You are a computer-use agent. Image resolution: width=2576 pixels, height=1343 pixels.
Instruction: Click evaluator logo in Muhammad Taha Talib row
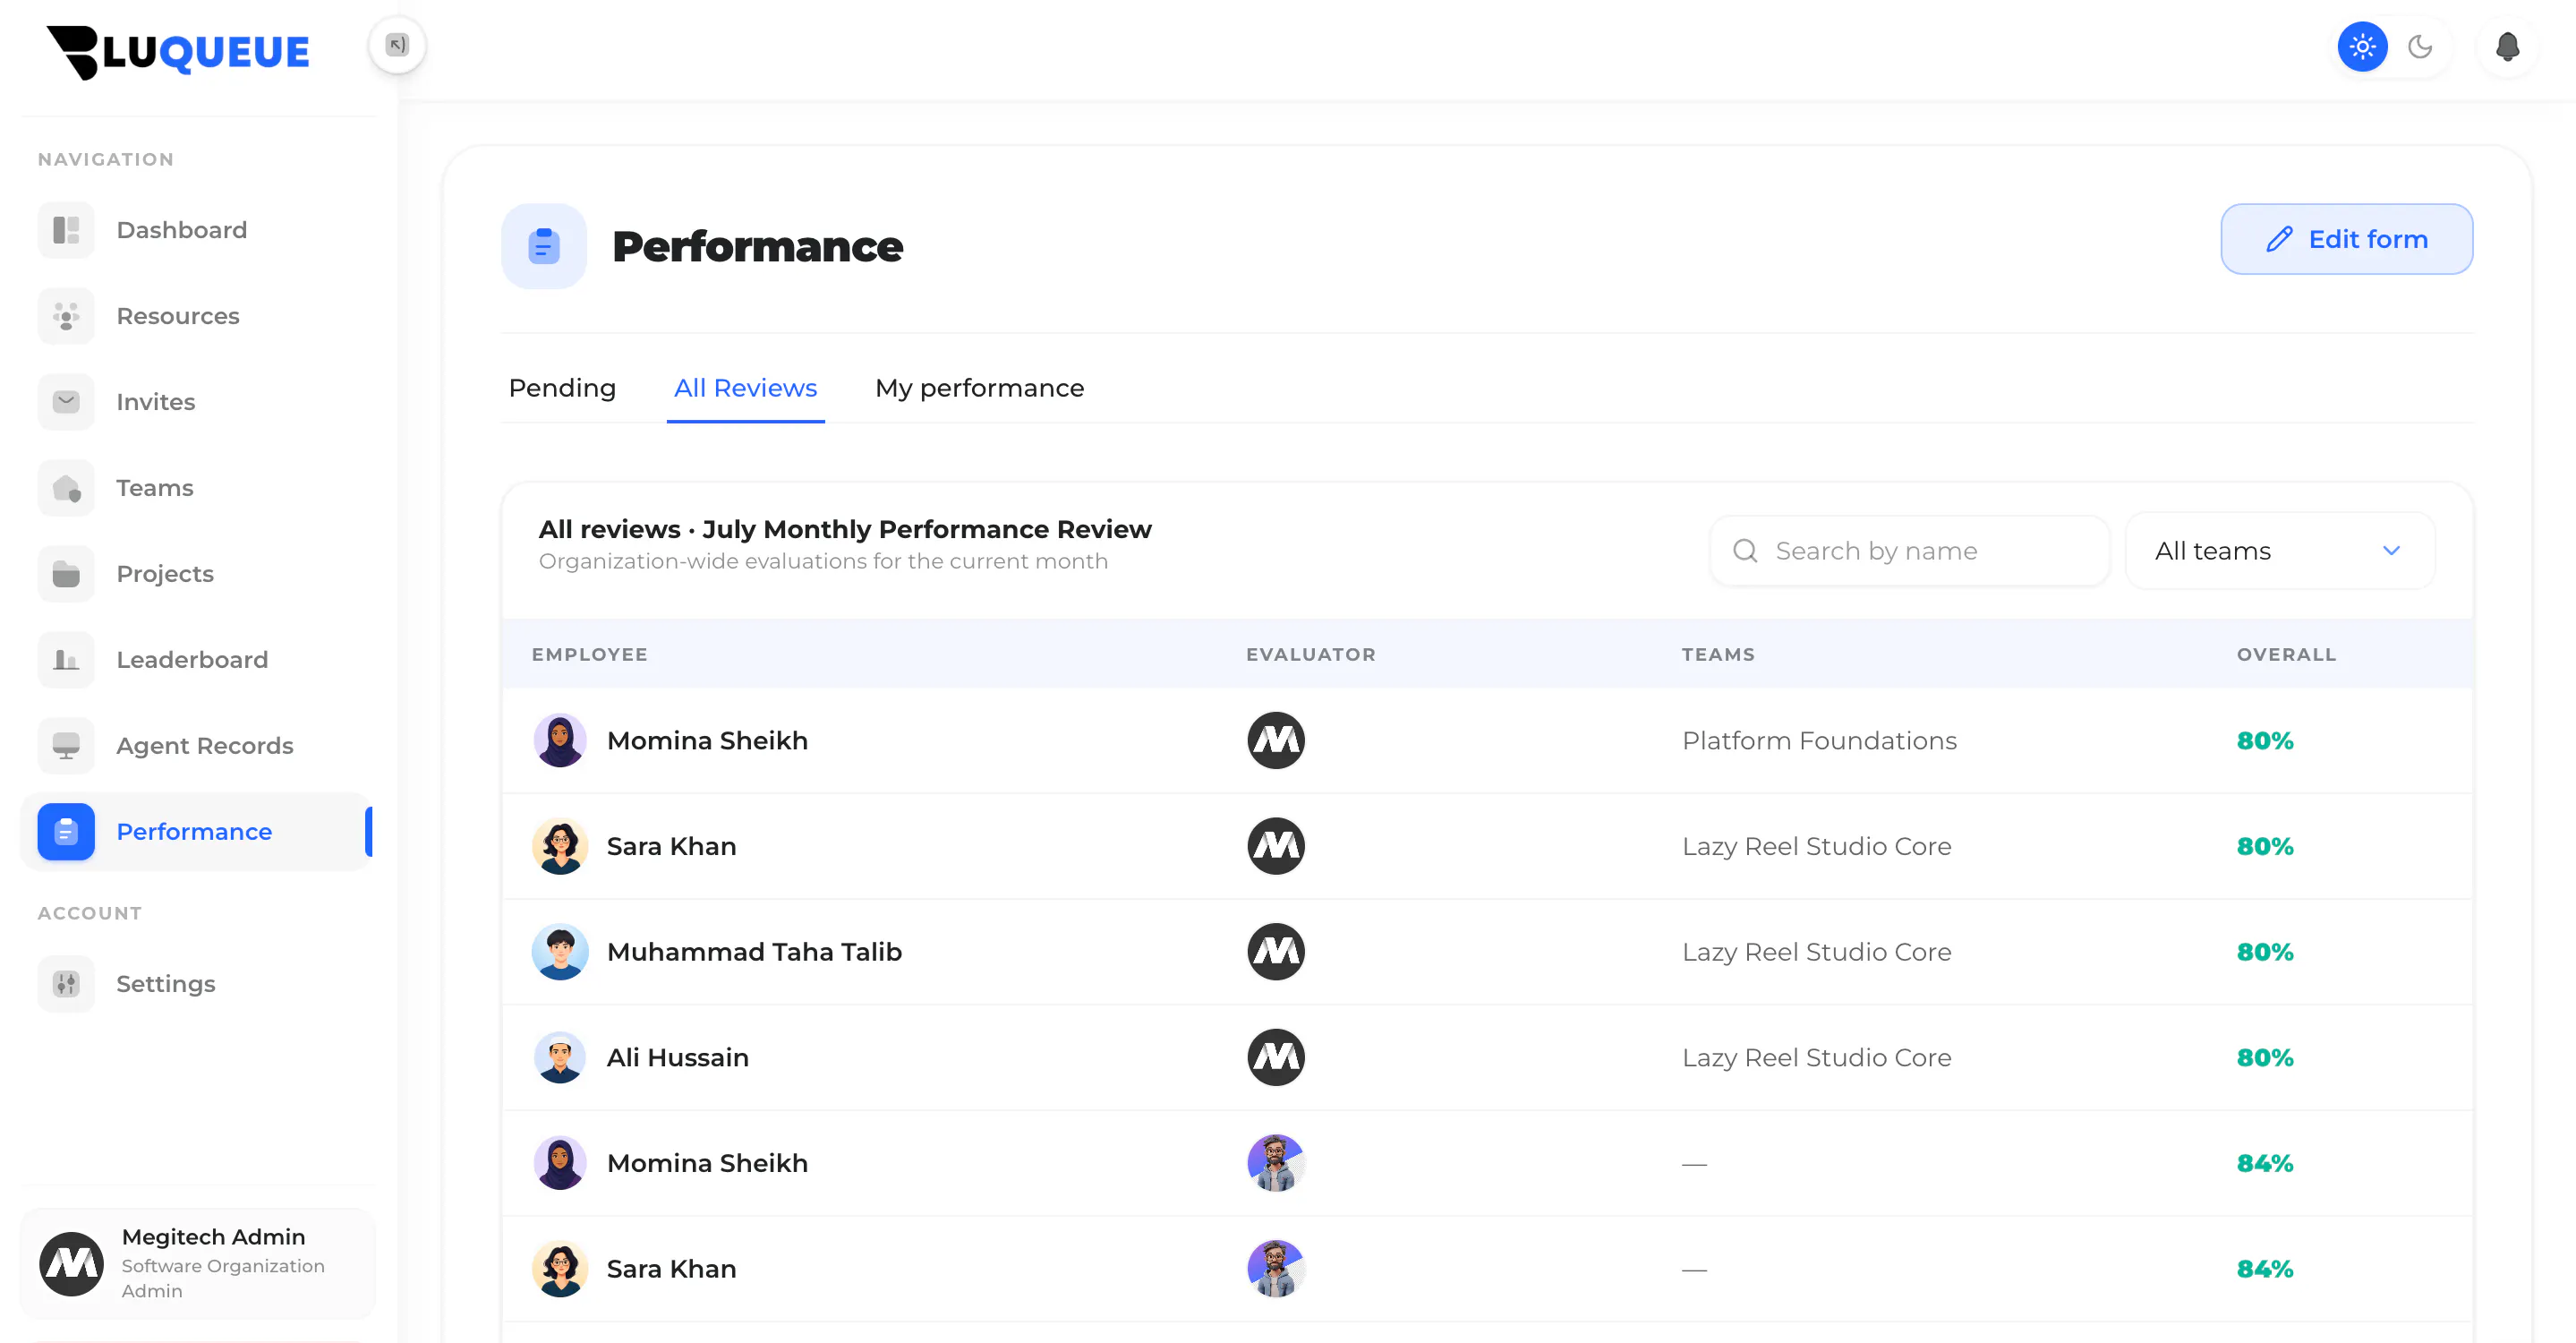[1276, 952]
